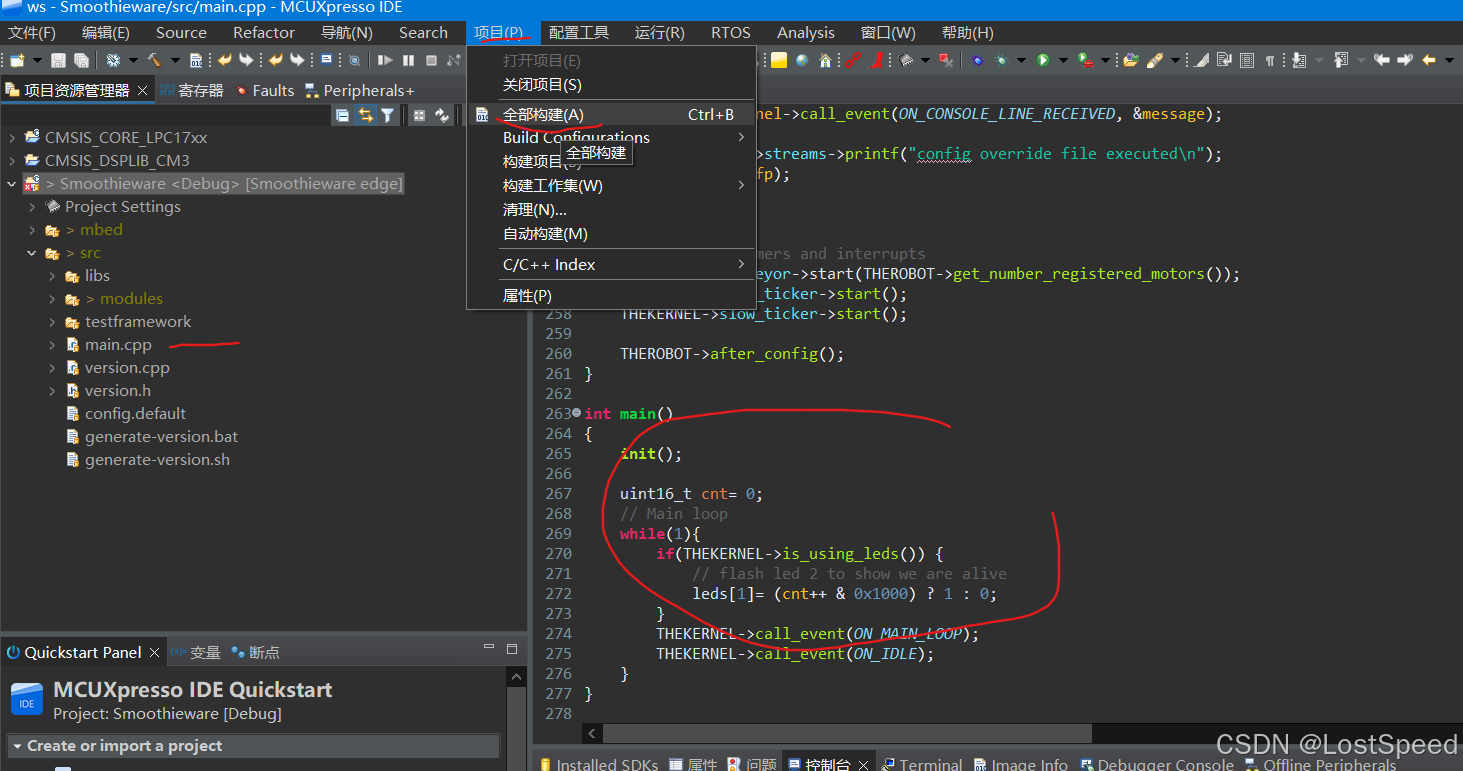Click the chip toolbar icon
The image size is (1463, 771).
tap(907, 61)
